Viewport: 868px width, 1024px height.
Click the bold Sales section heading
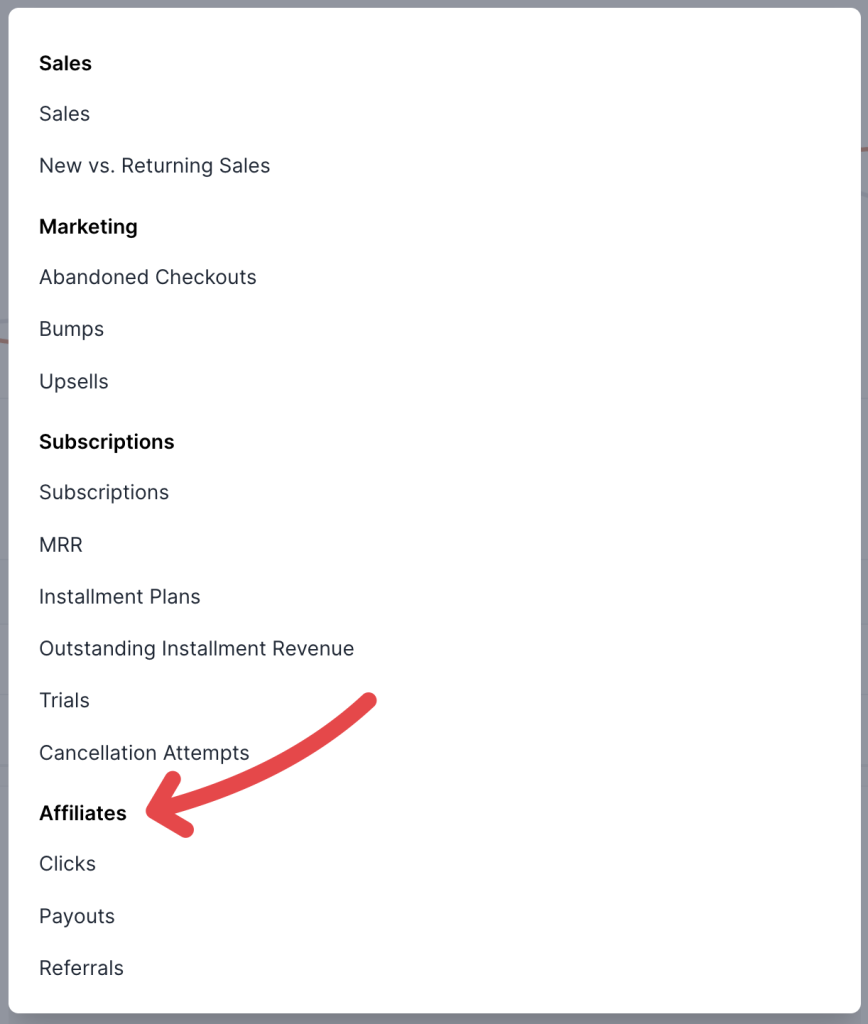click(65, 63)
